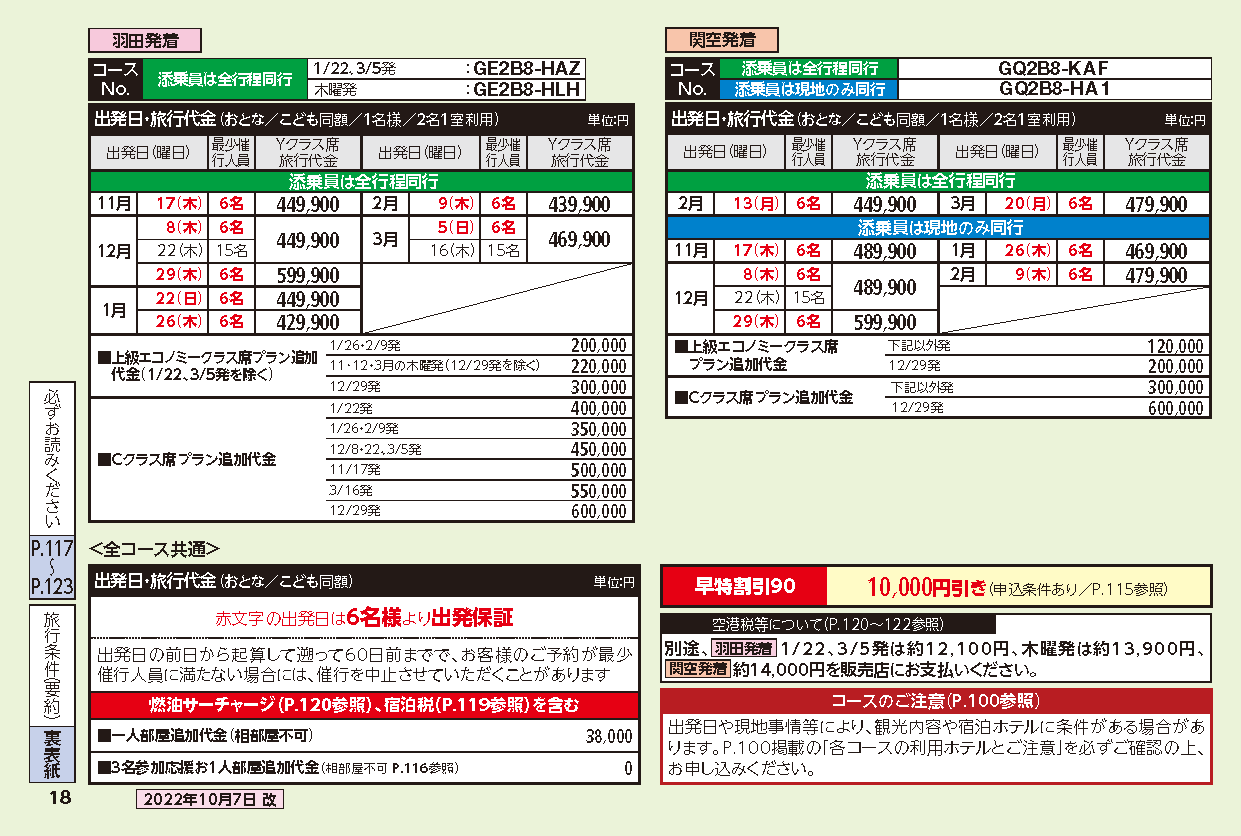The width and height of the screenshot is (1241, 836).
Task: Click the pink 羽田発着 label
Action: [x=146, y=41]
